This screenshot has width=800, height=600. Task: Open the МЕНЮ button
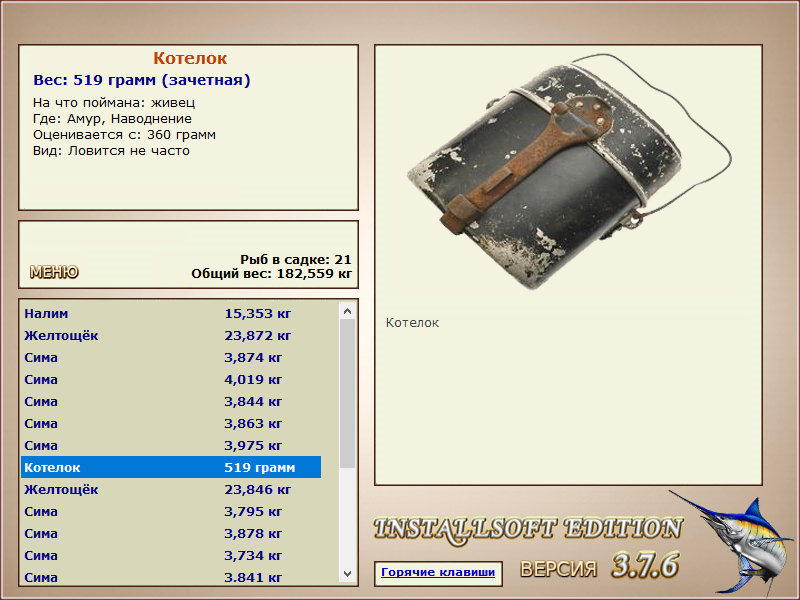54,272
